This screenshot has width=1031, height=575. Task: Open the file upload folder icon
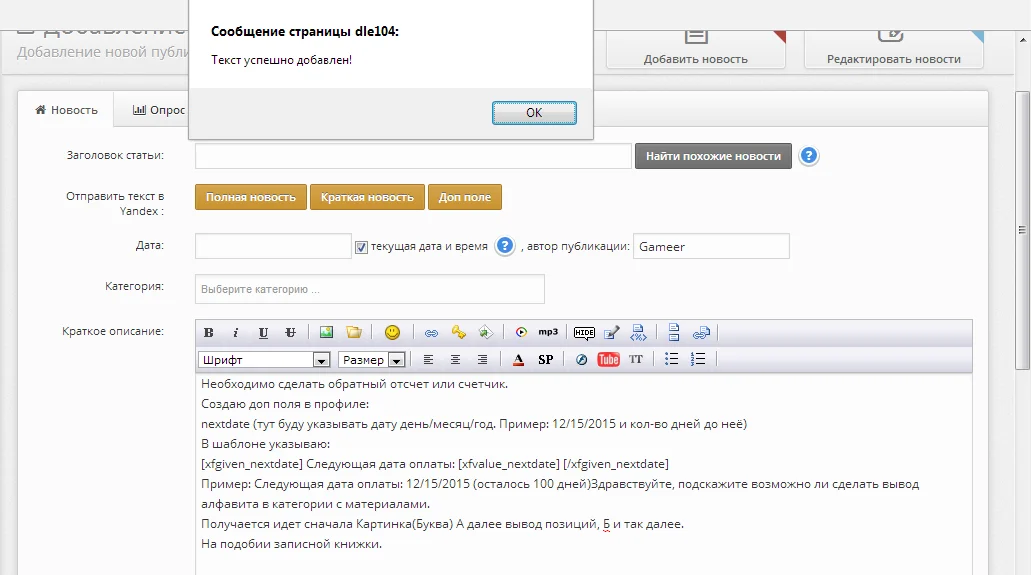[354, 332]
